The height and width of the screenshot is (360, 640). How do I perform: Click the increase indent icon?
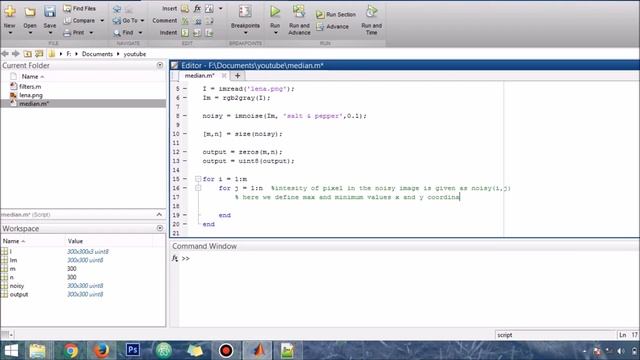tap(197, 33)
